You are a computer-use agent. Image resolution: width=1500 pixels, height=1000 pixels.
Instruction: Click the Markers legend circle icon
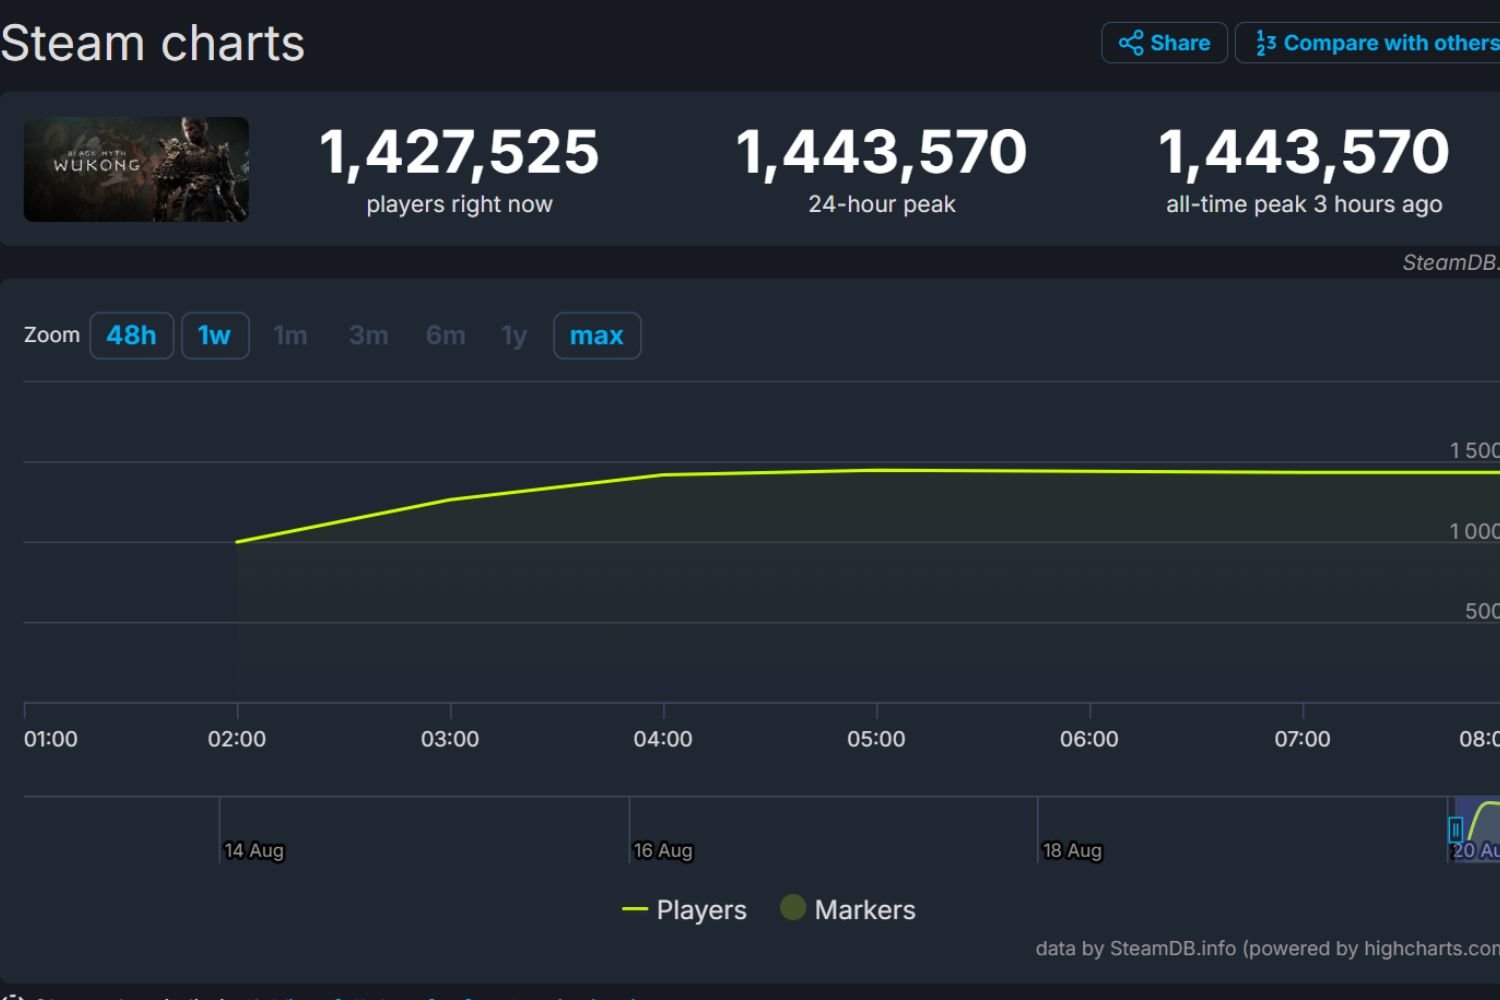tap(793, 907)
